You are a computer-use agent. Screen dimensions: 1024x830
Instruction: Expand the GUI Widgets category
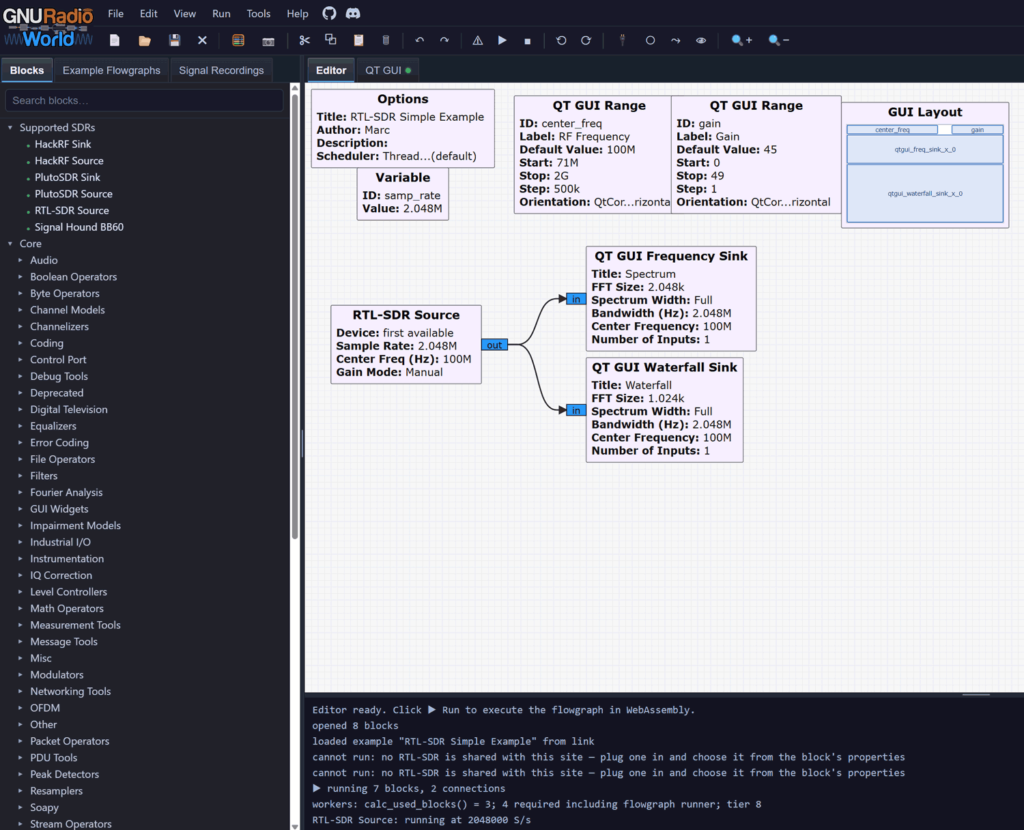pyautogui.click(x=20, y=509)
